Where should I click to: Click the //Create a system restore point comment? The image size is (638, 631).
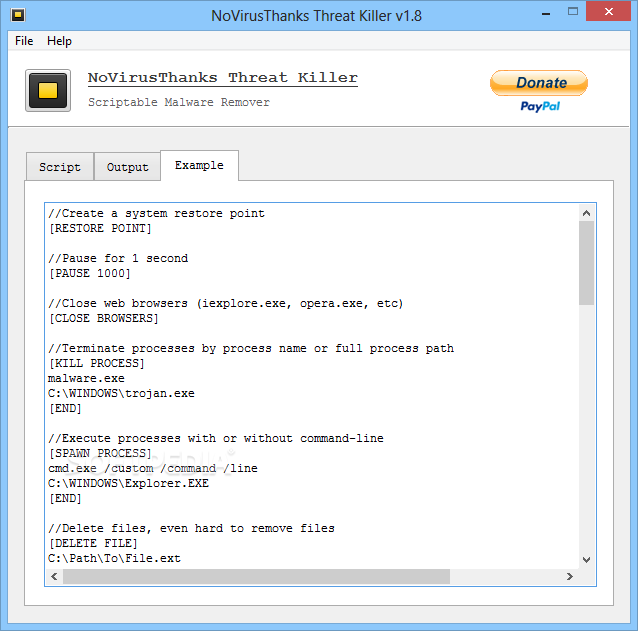coord(156,213)
